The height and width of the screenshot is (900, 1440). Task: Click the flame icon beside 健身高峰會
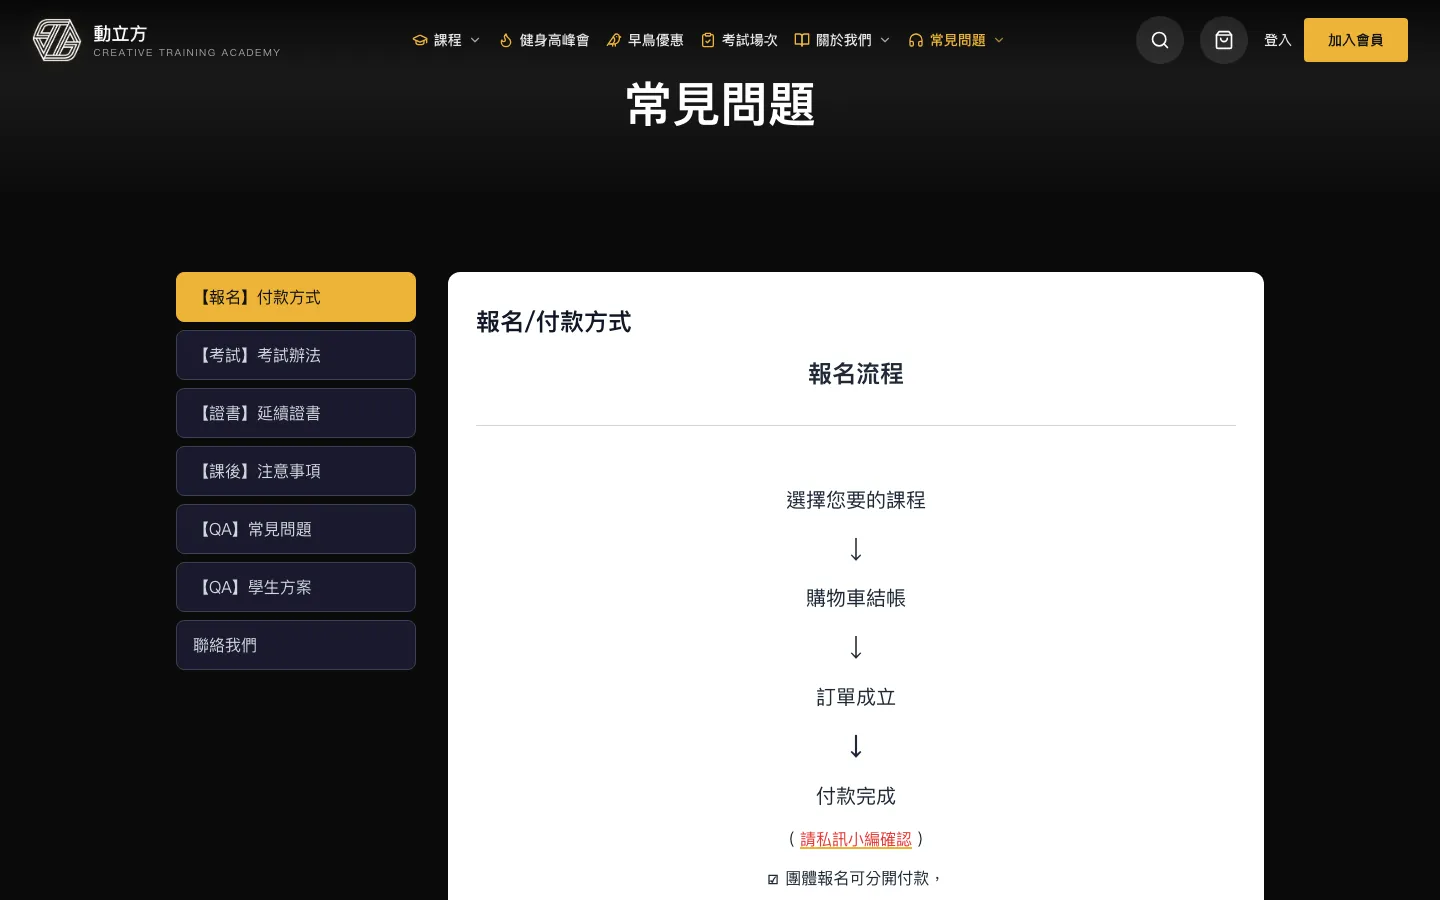click(x=506, y=40)
